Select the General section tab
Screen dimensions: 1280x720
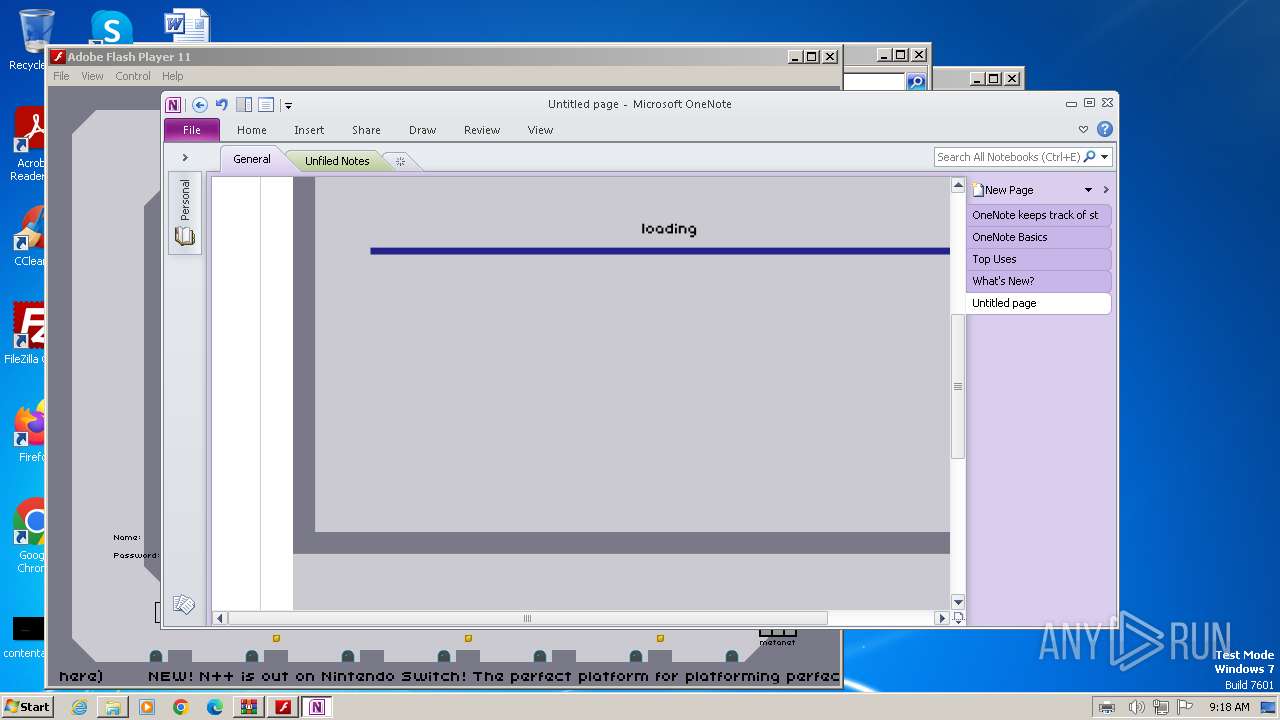252,159
